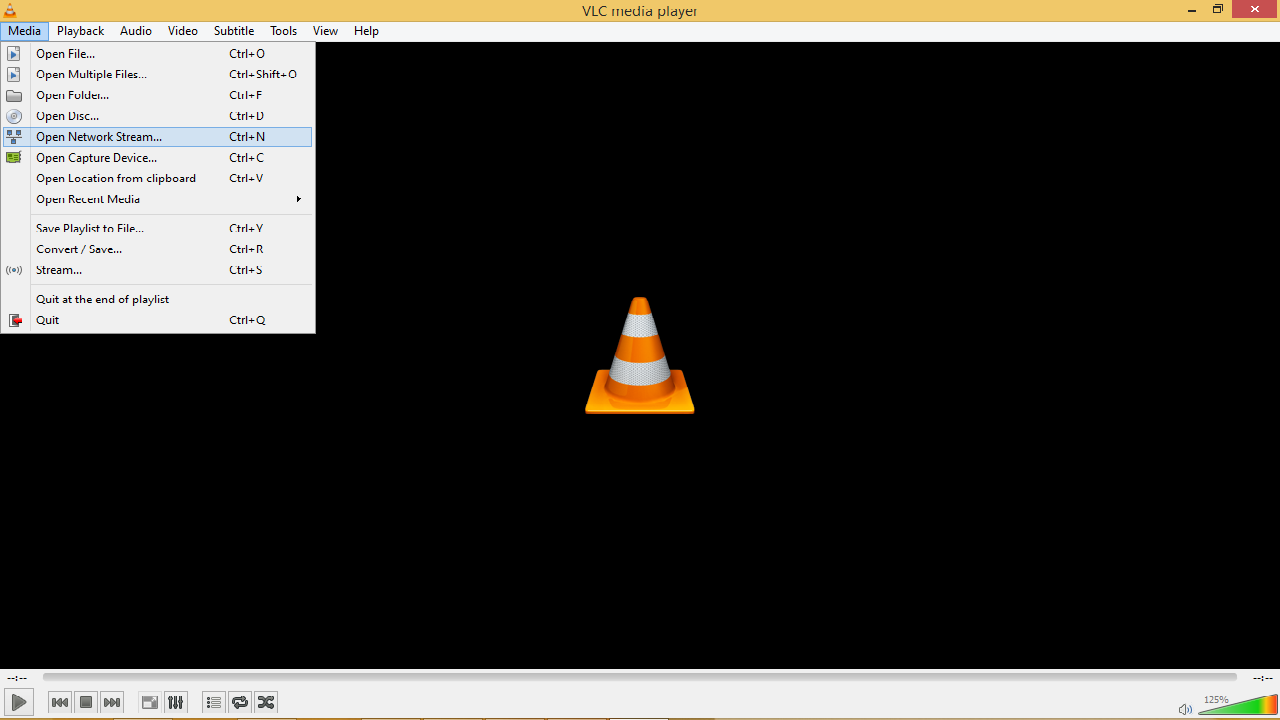Expand the Open Recent Media submenu
Viewport: 1280px width, 720px height.
[88, 199]
